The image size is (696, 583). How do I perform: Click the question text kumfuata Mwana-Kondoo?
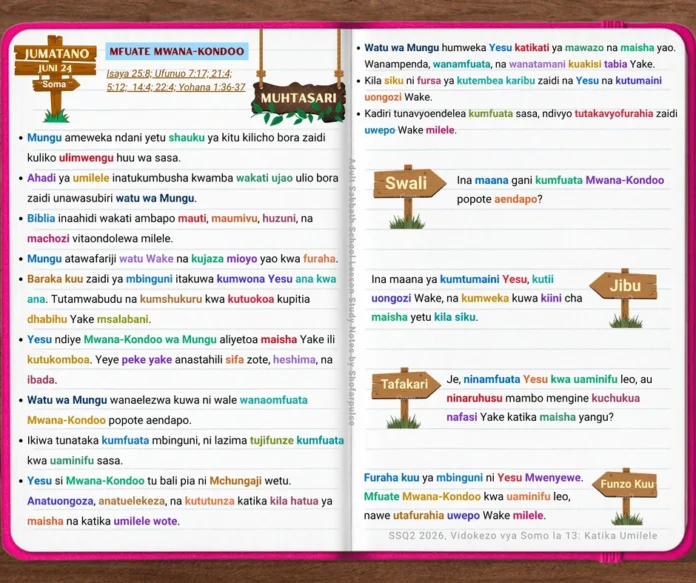[x=600, y=180]
